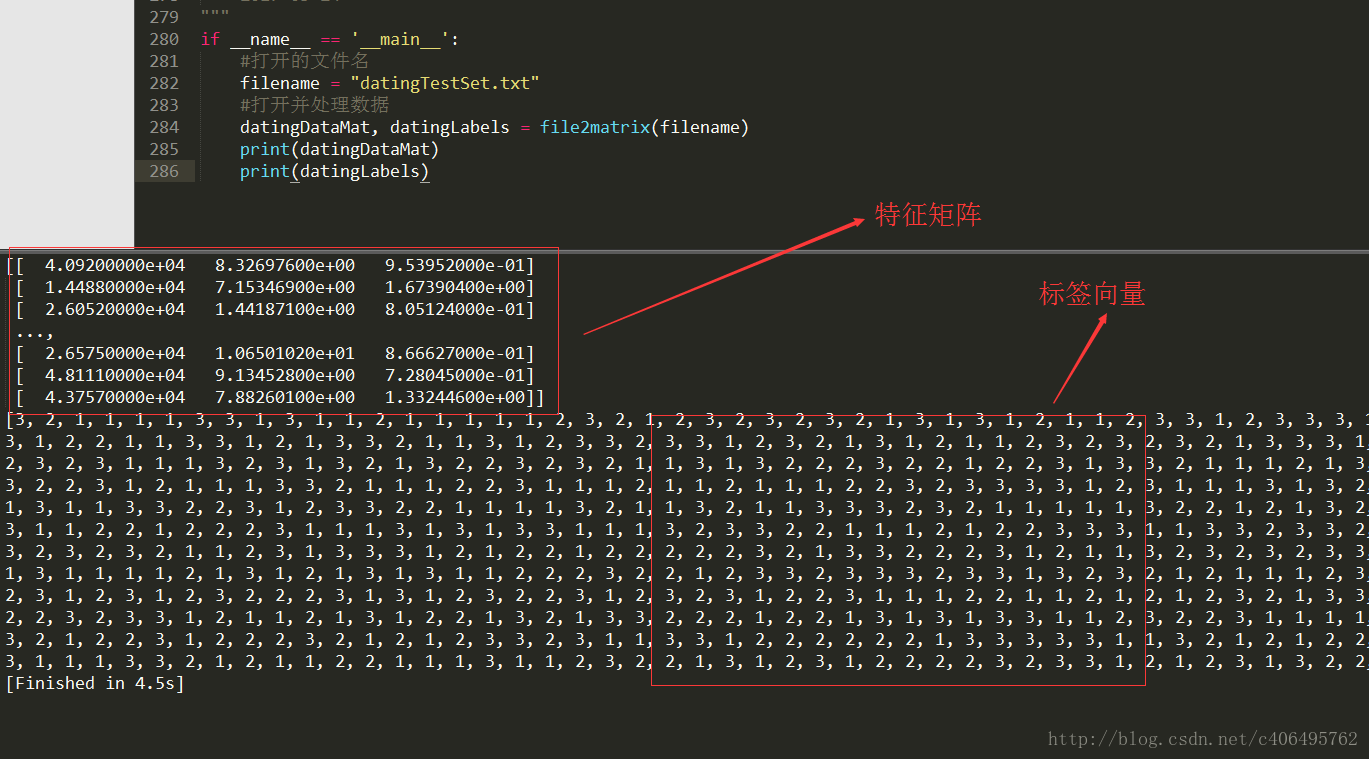1369x759 pixels.
Task: Select output value 1.44187100e+00
Action: tap(285, 309)
